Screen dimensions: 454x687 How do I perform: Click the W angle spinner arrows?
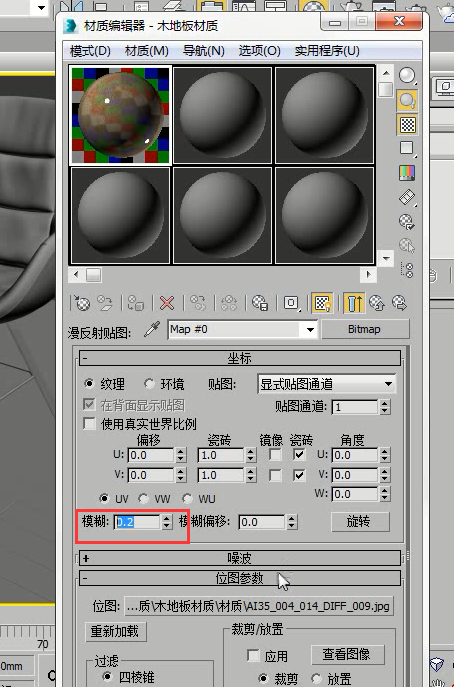pos(385,494)
